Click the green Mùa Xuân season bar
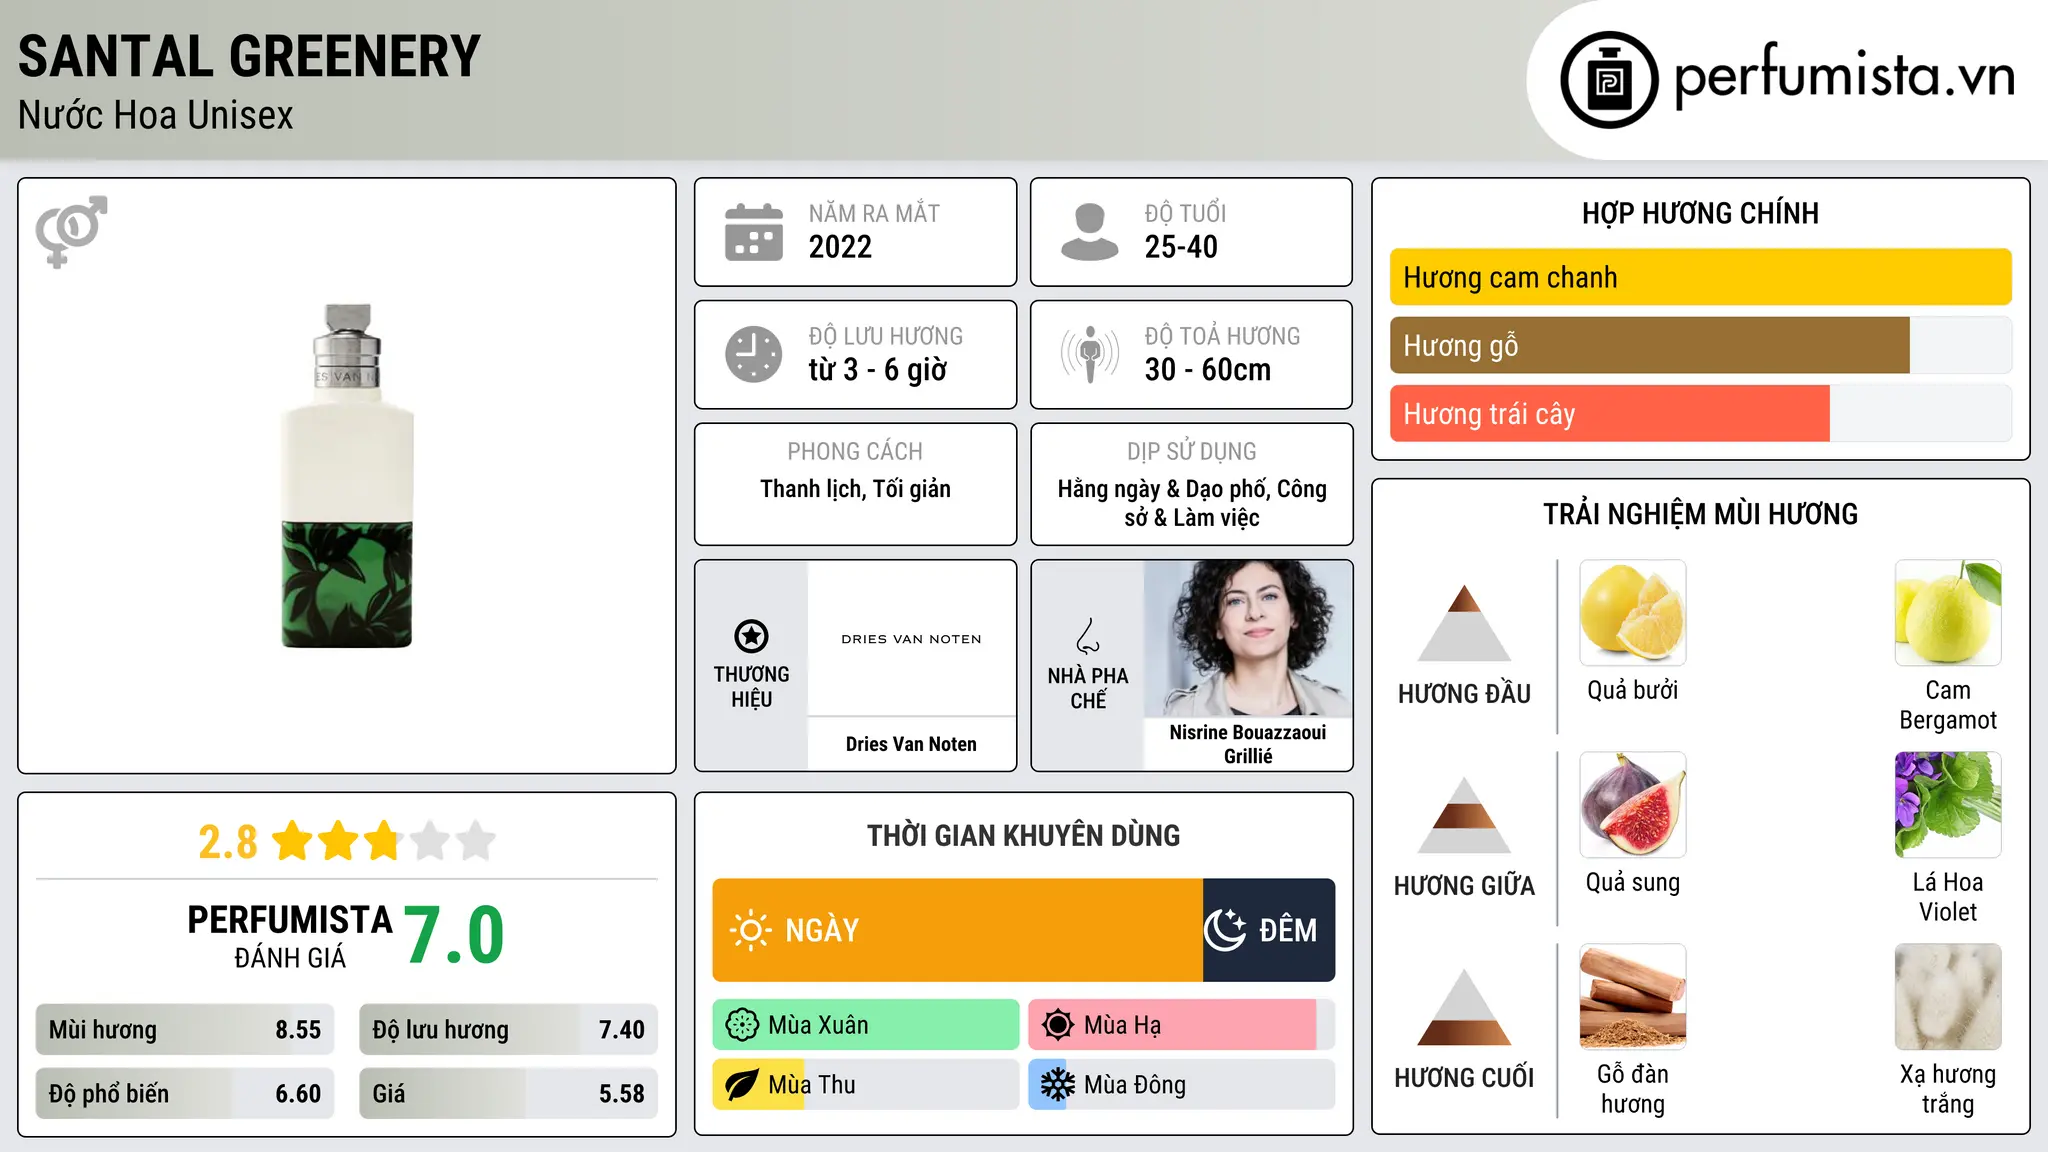This screenshot has width=2048, height=1152. (866, 1025)
